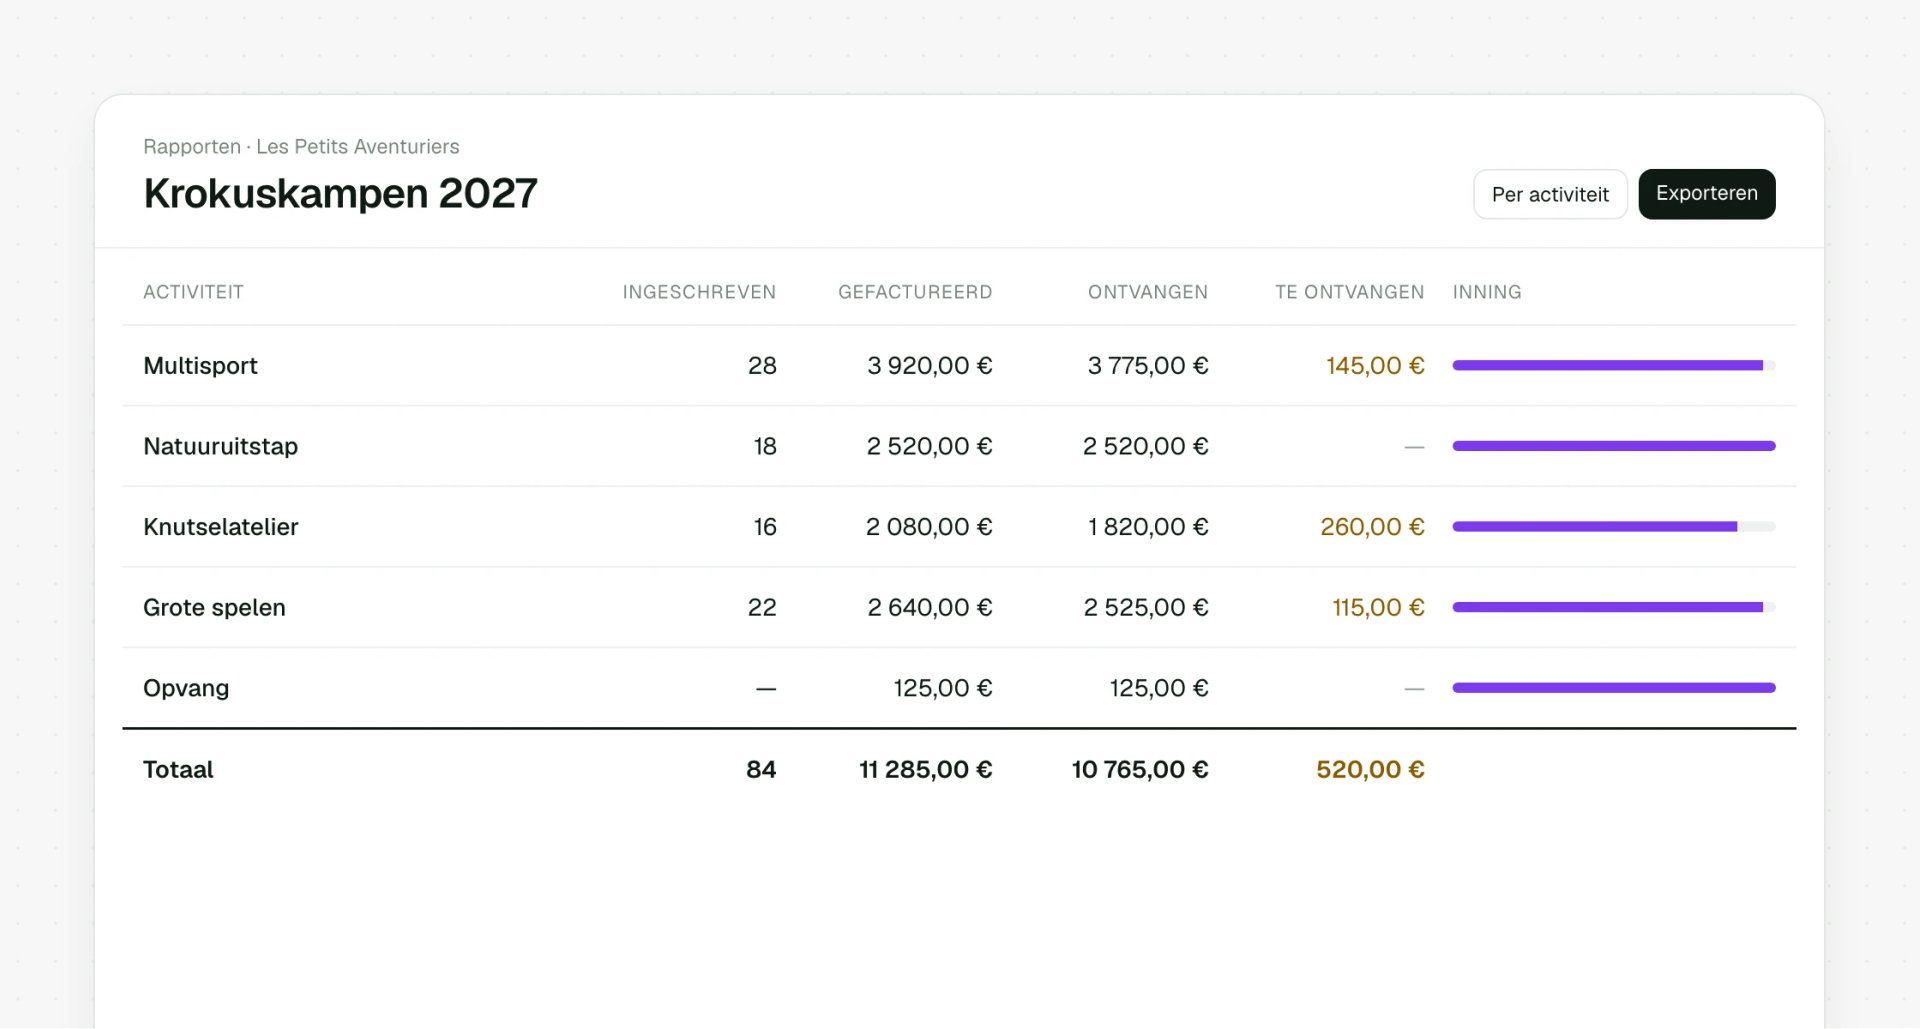Viewport: 1920px width, 1029px height.
Task: Click the Natuuruitstap inning progress bar
Action: 1614,446
